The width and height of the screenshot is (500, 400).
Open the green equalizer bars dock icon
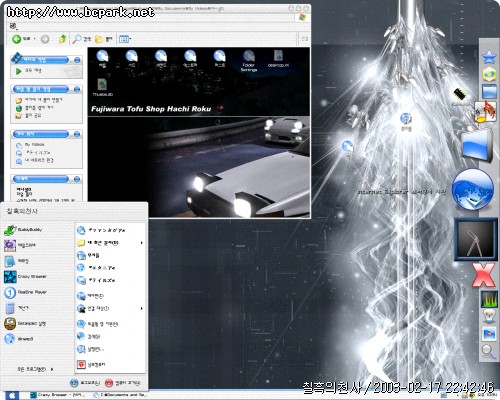[x=489, y=299]
